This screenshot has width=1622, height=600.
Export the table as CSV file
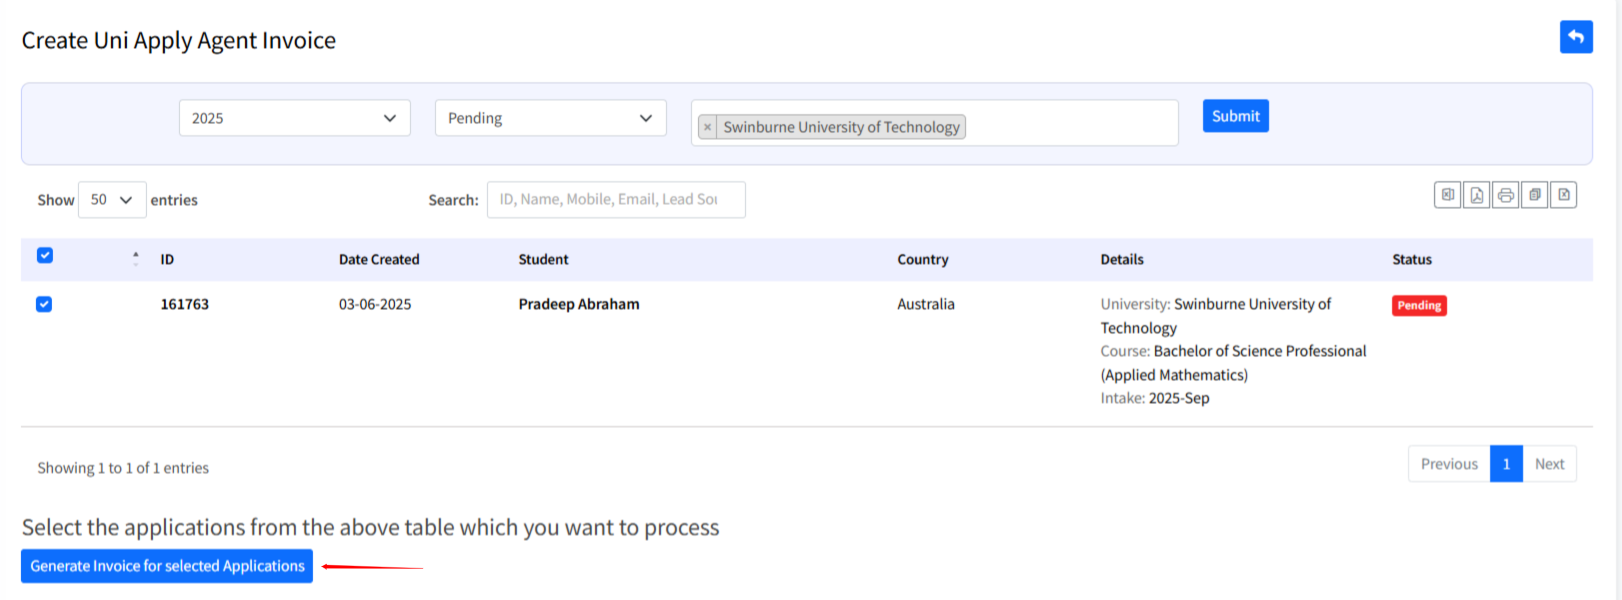click(x=1563, y=195)
